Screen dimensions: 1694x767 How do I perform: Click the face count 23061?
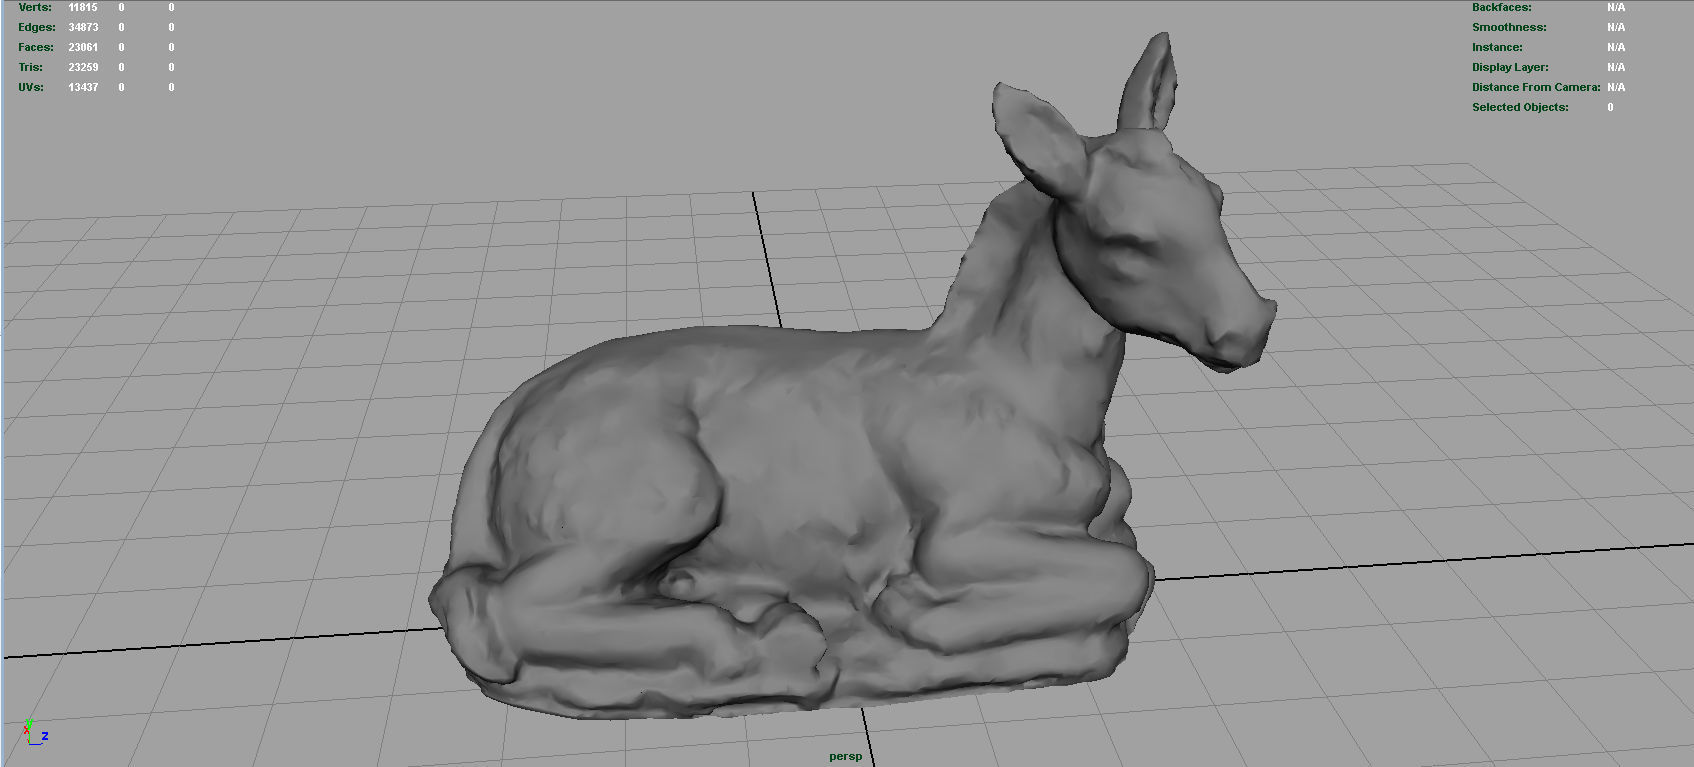[83, 47]
